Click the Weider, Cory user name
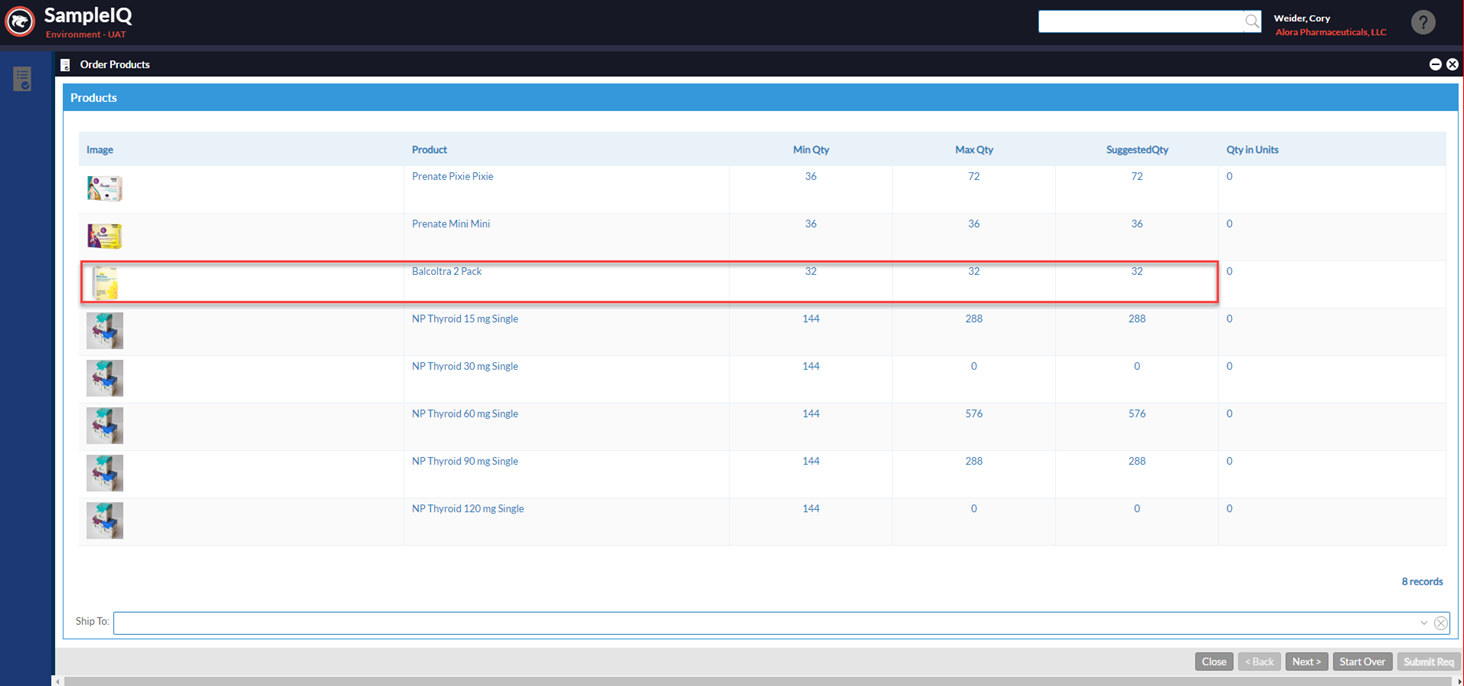This screenshot has width=1464, height=686. [x=1302, y=18]
